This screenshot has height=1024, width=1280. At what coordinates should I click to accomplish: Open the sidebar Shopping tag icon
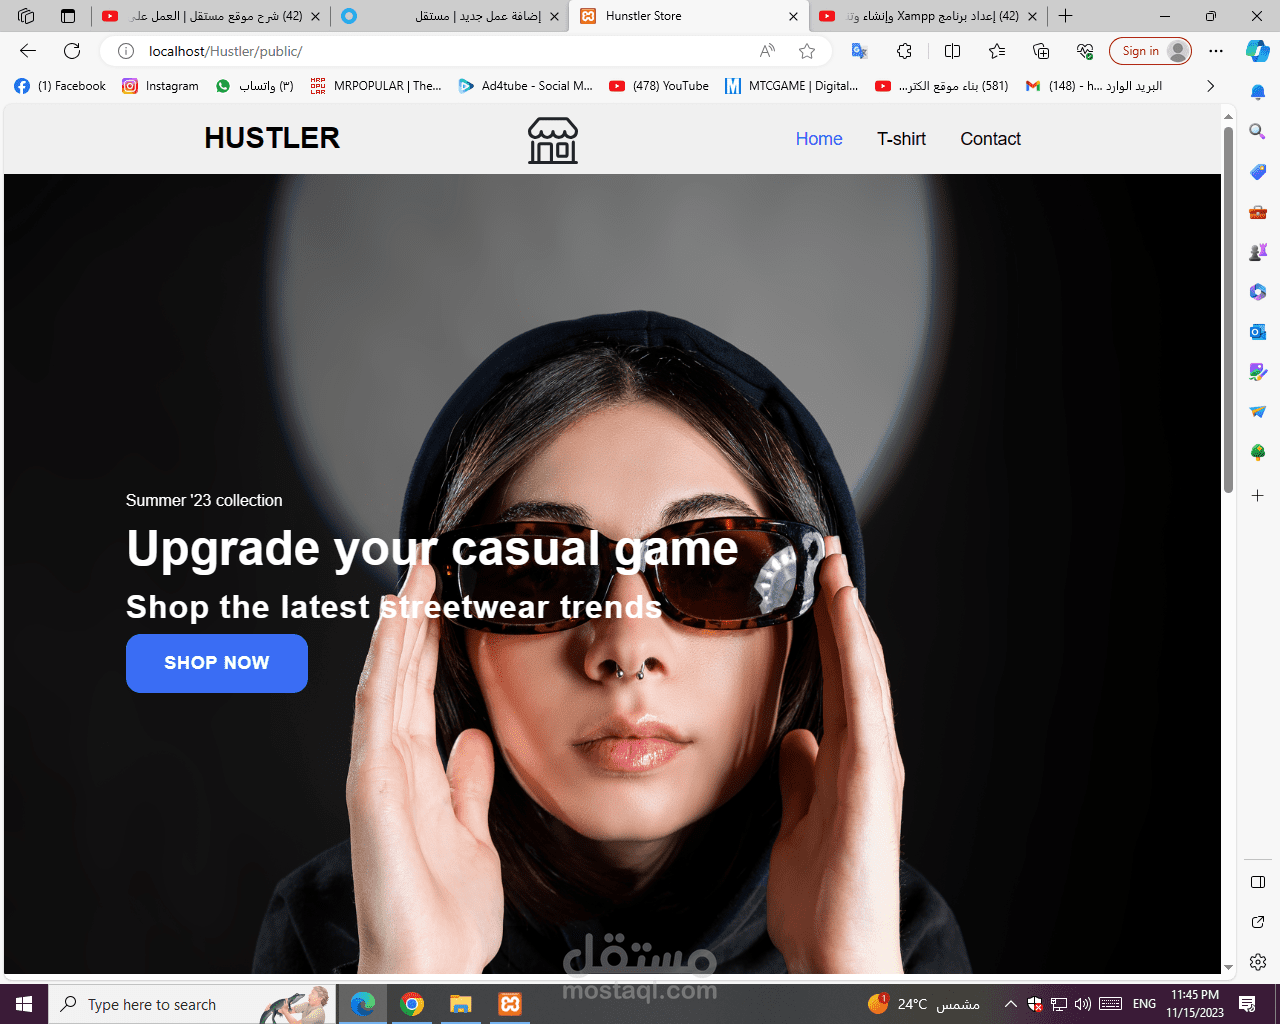1258,172
